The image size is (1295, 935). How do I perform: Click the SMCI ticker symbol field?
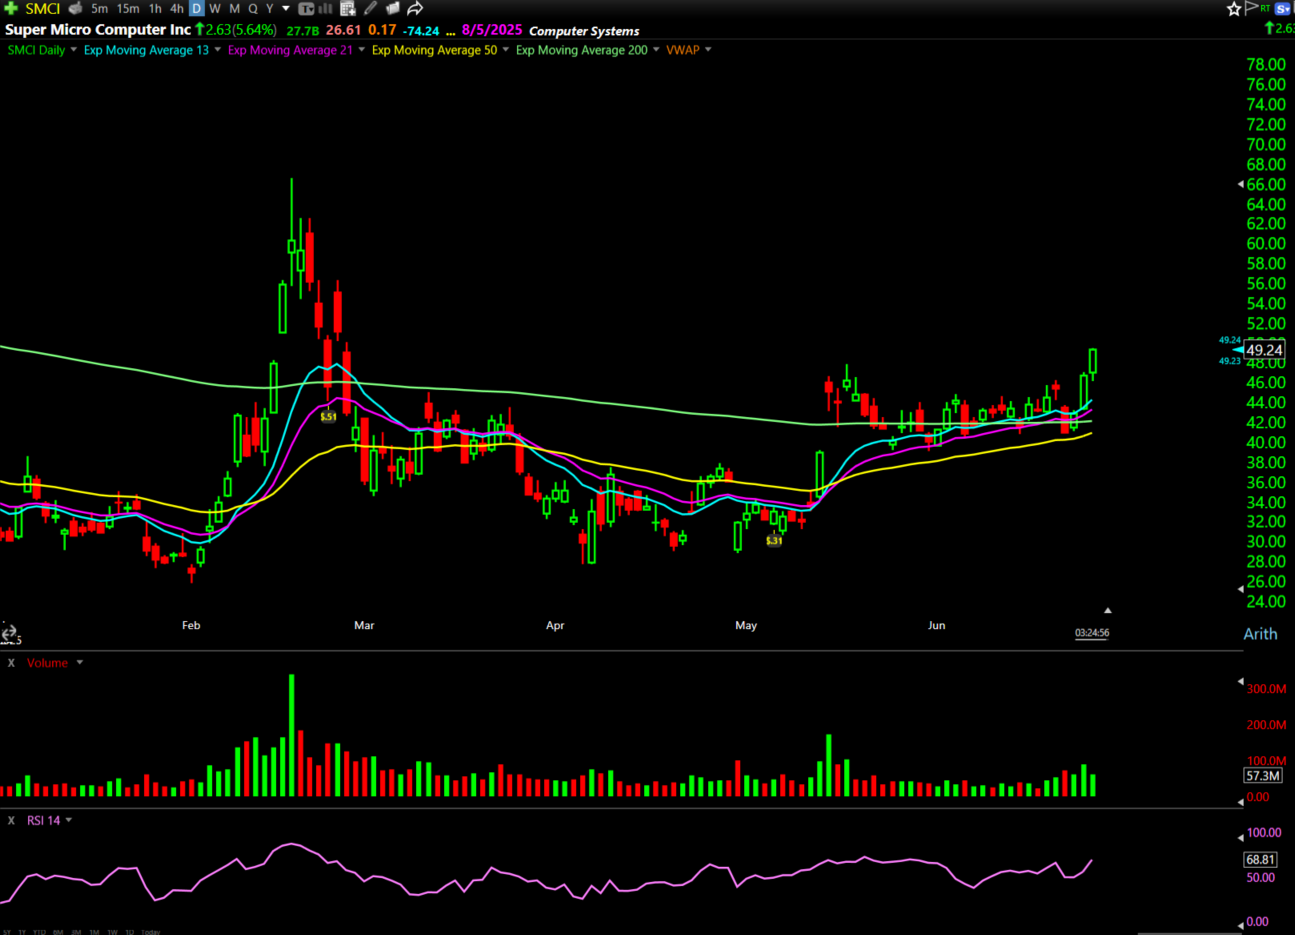[x=43, y=8]
